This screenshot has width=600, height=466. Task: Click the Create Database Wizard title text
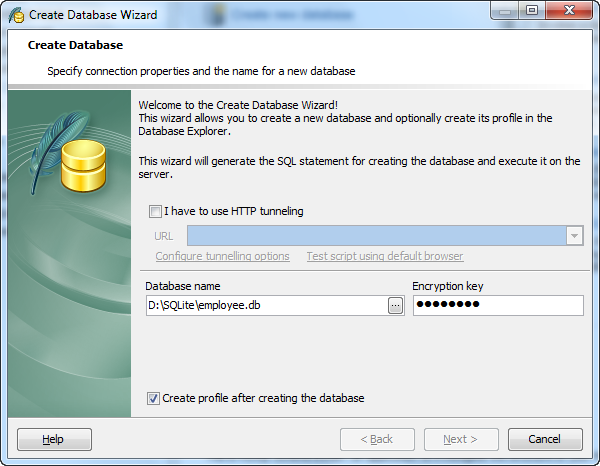[x=93, y=15]
